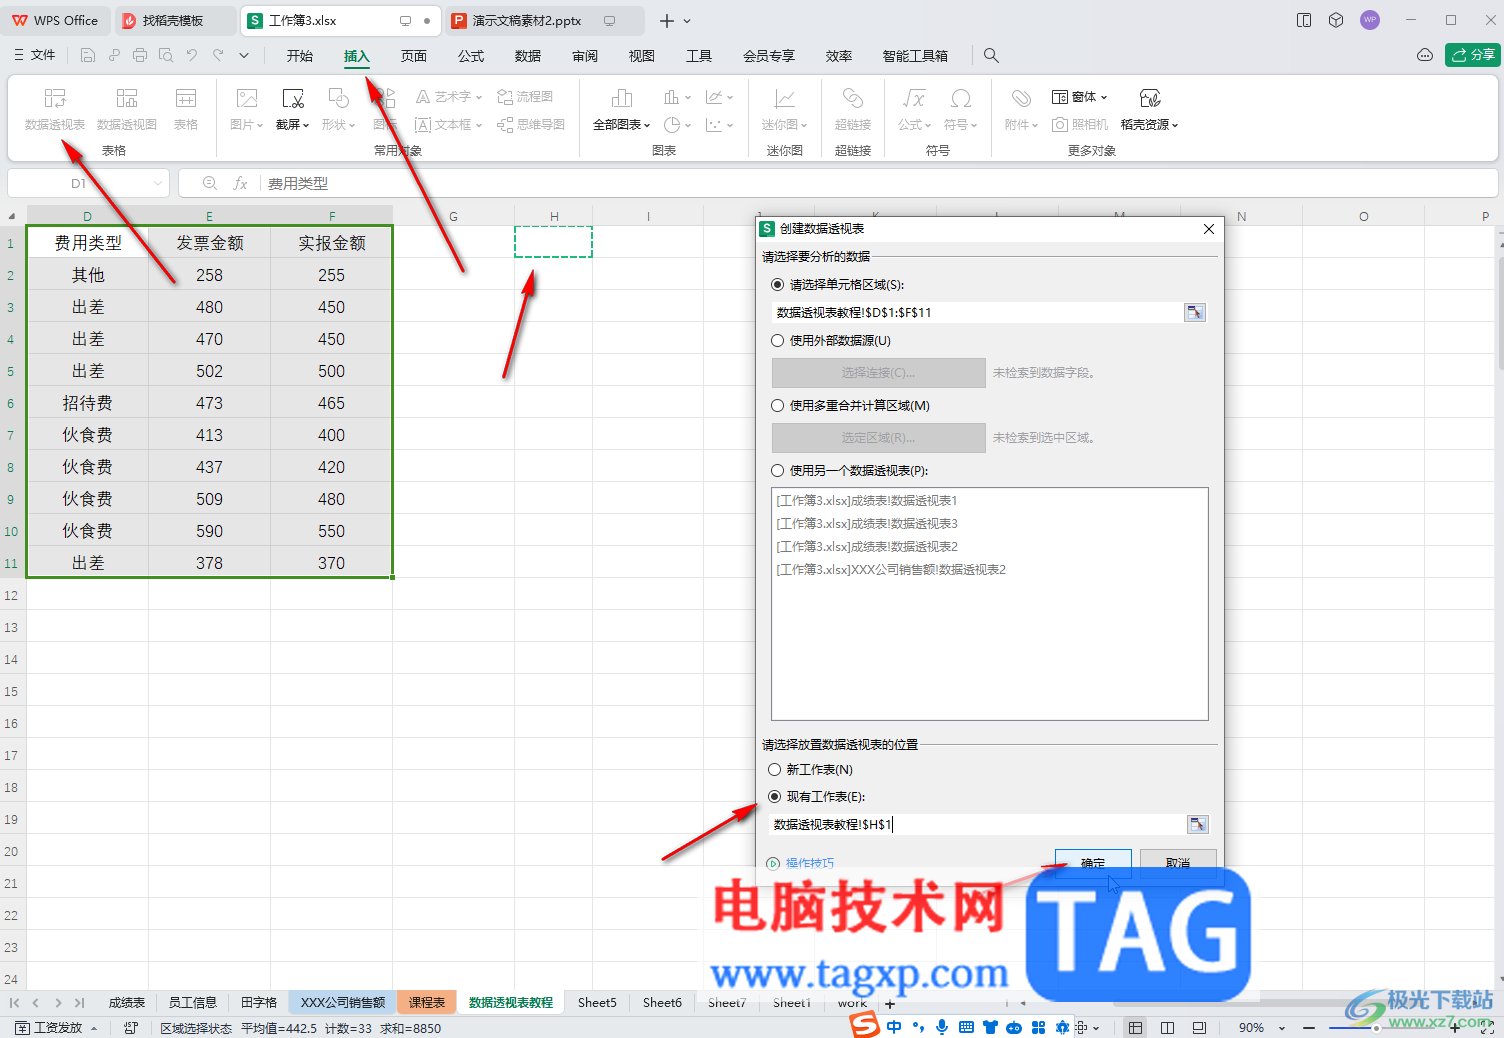Click the PivotTable (数据透视表) icon

click(x=55, y=108)
